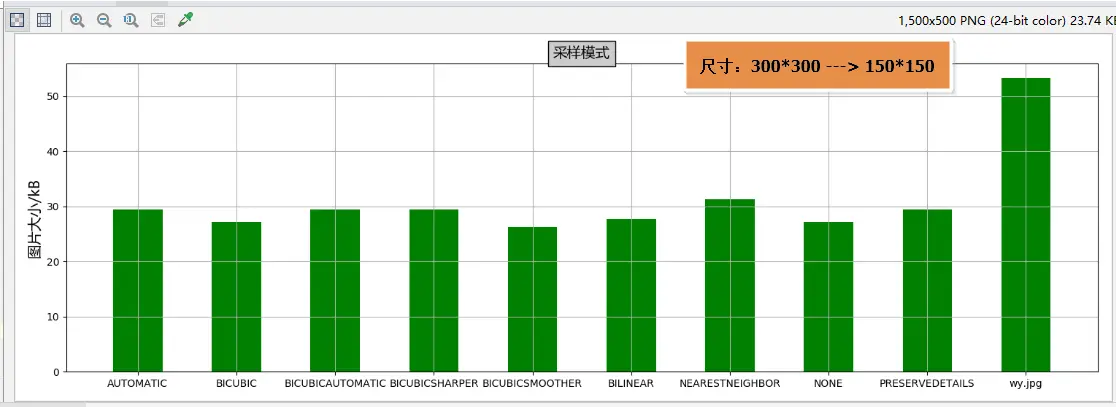This screenshot has width=1116, height=407.
Task: Click the zoom out magnifier icon
Action: tap(104, 20)
